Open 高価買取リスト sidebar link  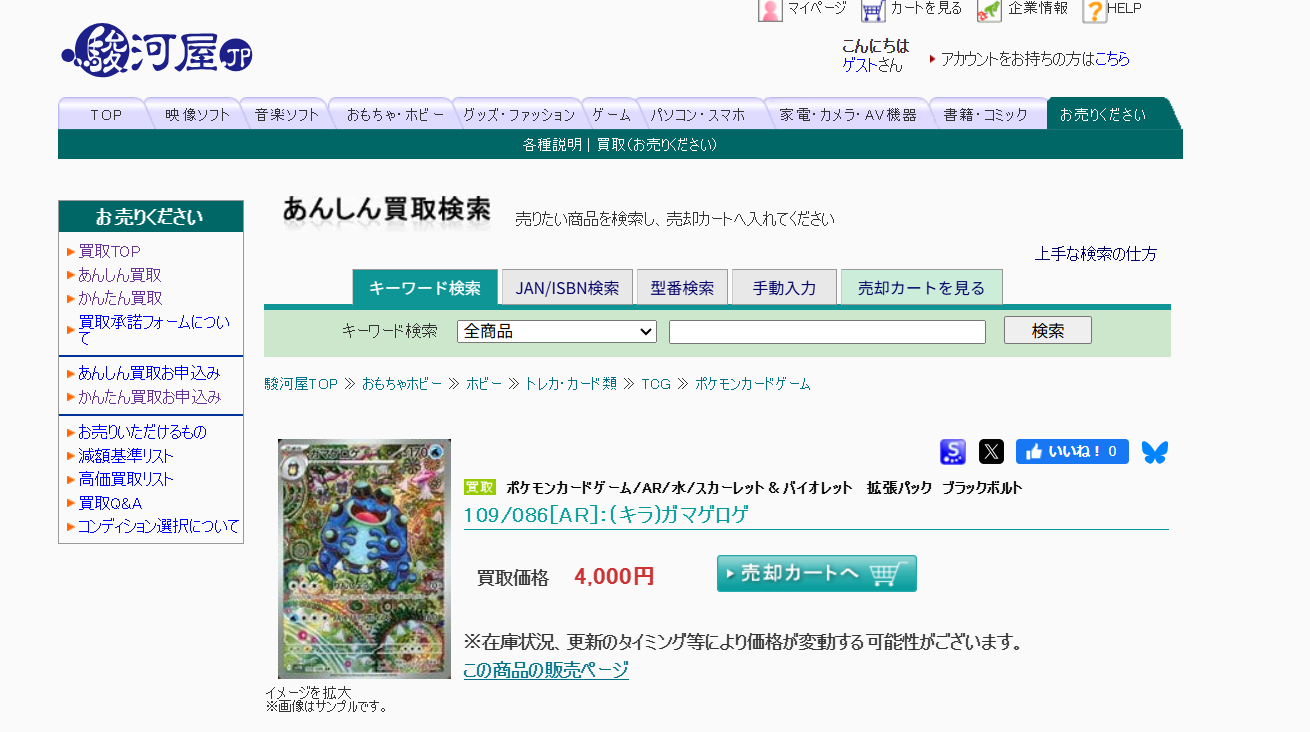pos(126,479)
